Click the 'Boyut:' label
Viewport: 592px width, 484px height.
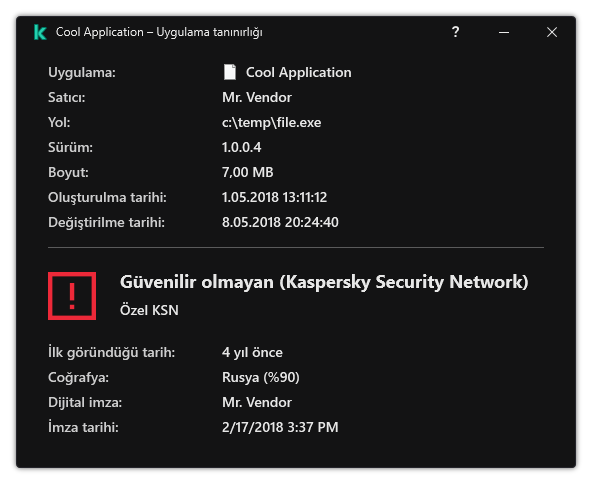68,172
